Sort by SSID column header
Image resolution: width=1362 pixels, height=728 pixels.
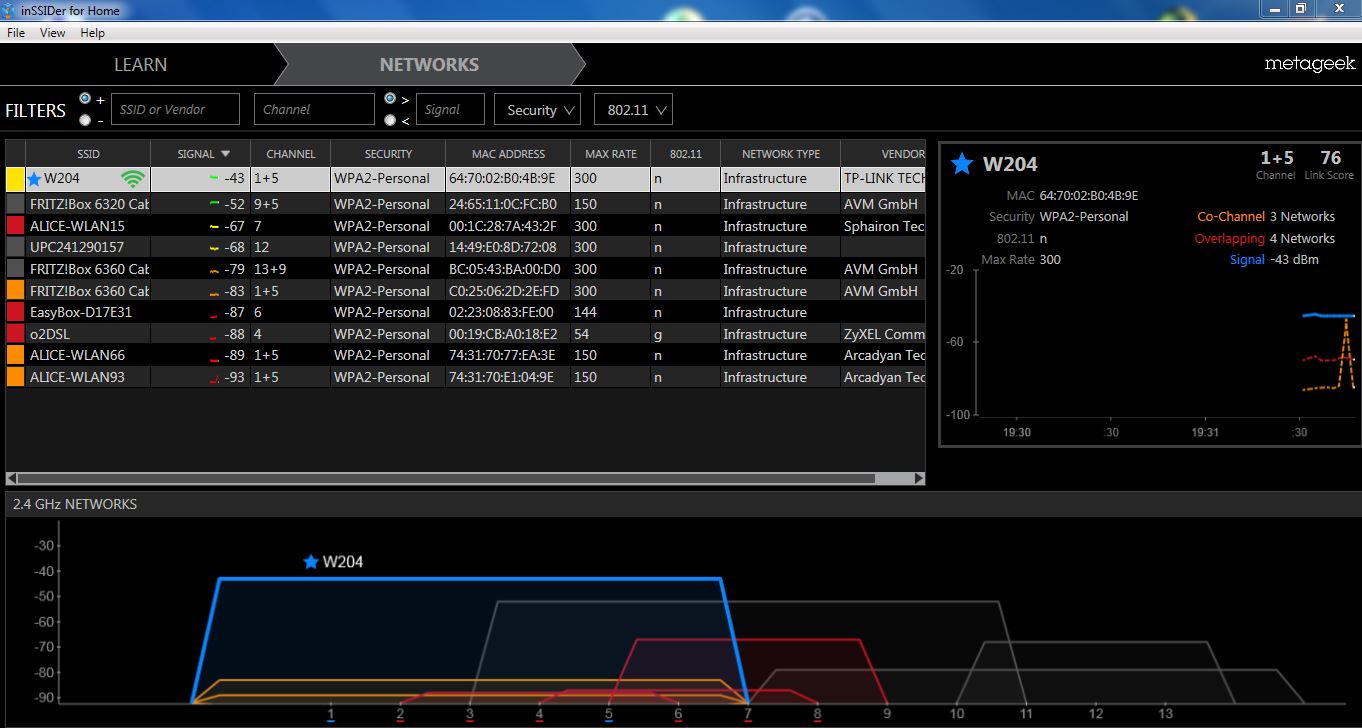(x=88, y=154)
